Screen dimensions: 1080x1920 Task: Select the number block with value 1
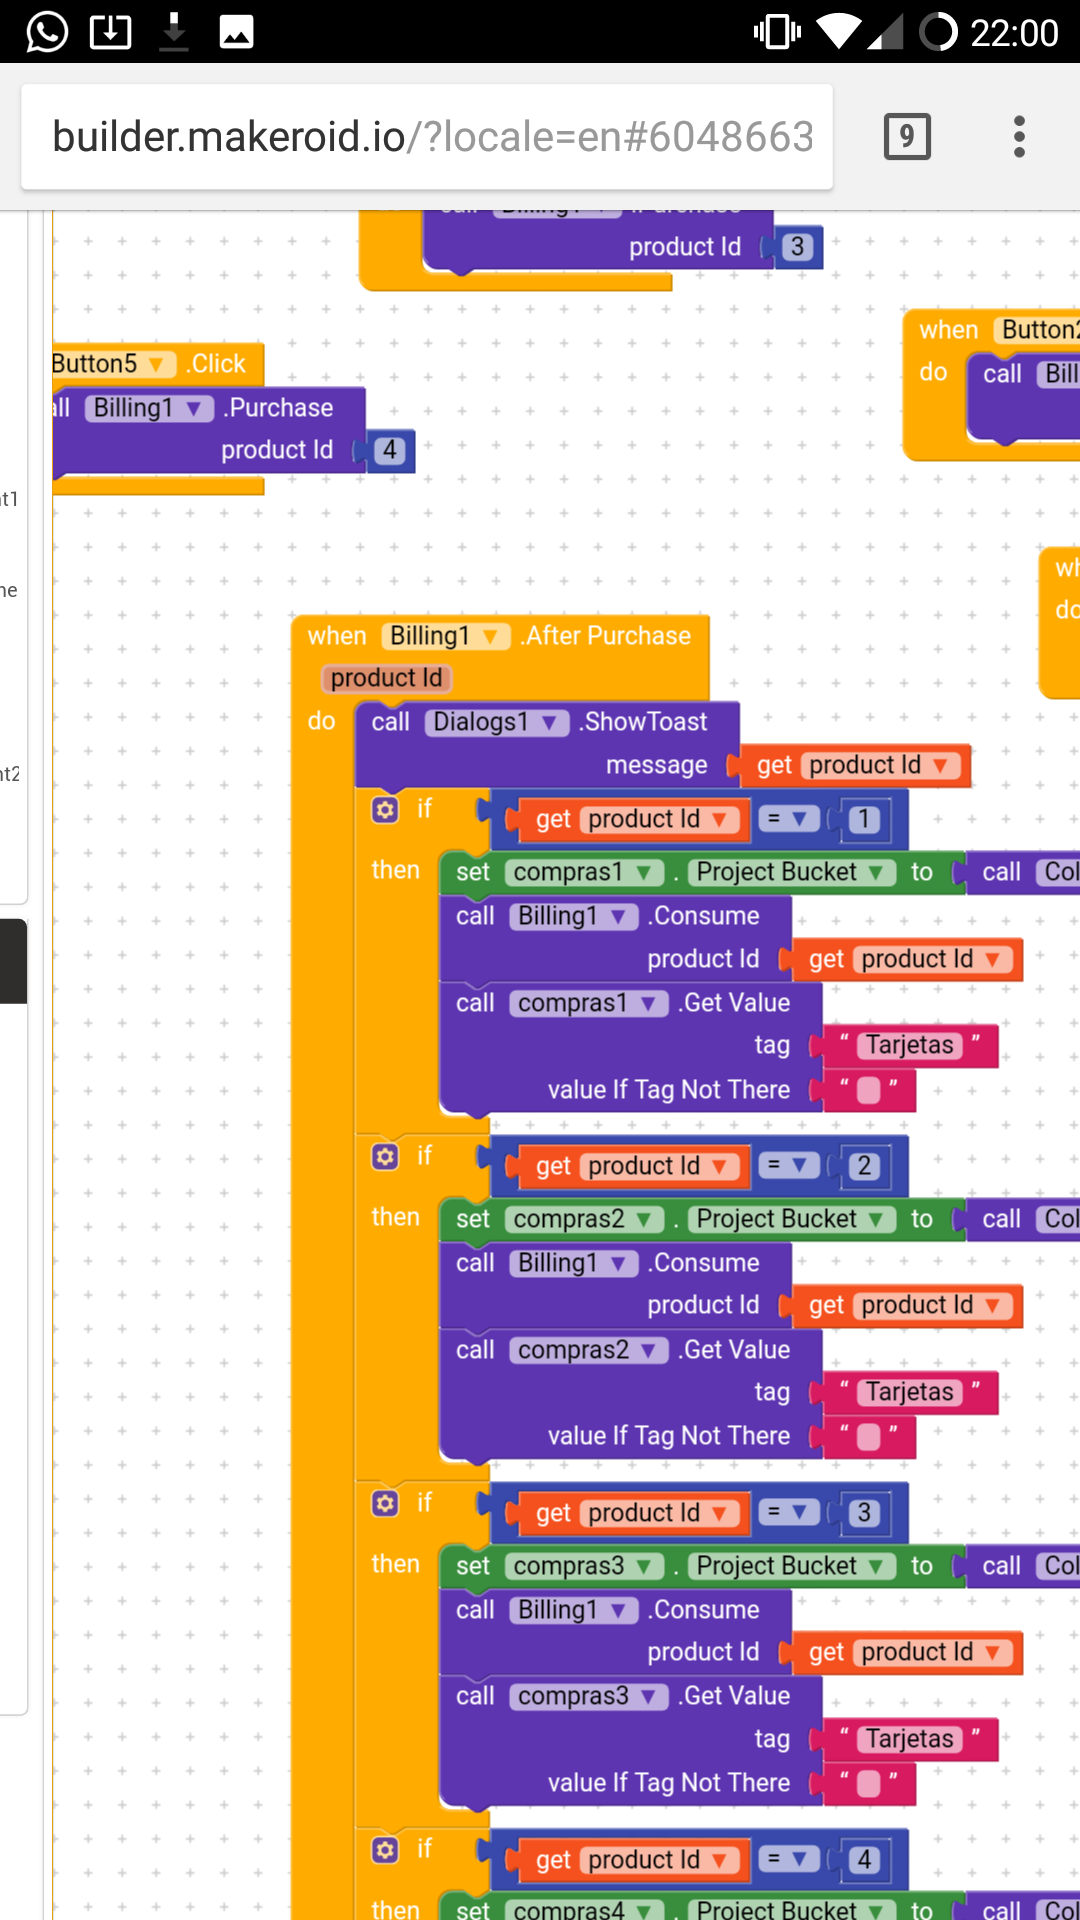point(864,820)
